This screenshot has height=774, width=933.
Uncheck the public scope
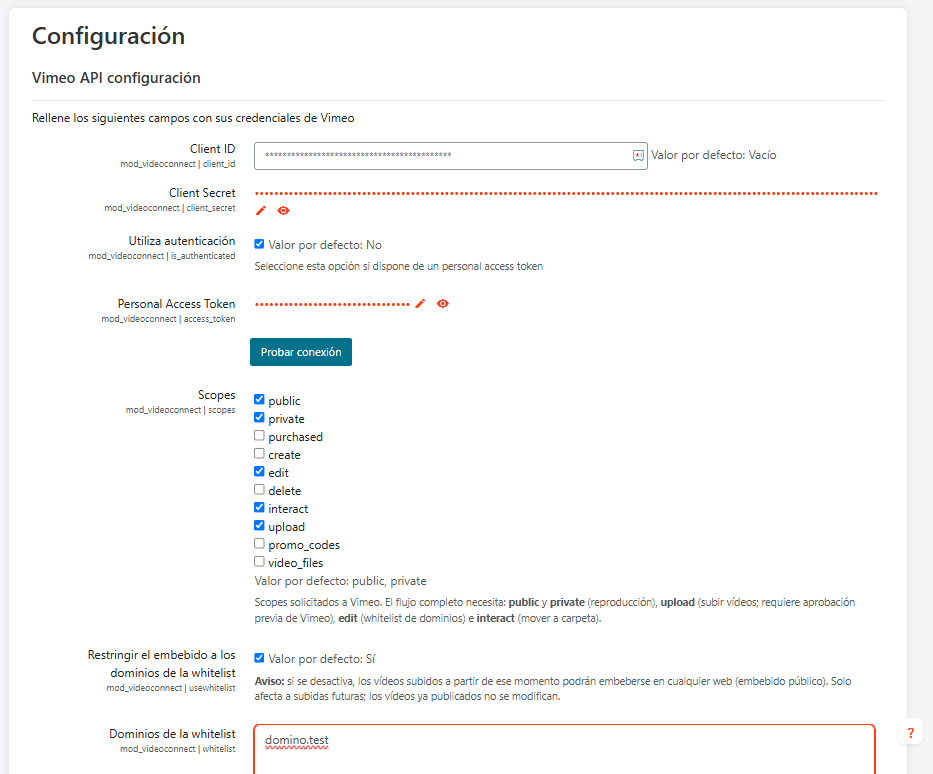click(x=259, y=399)
